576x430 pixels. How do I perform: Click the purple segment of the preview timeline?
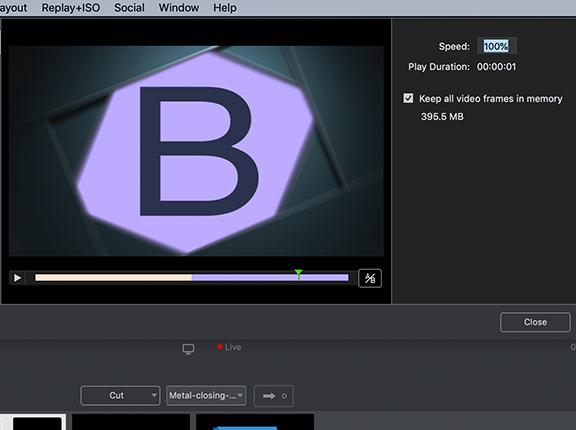(270, 278)
